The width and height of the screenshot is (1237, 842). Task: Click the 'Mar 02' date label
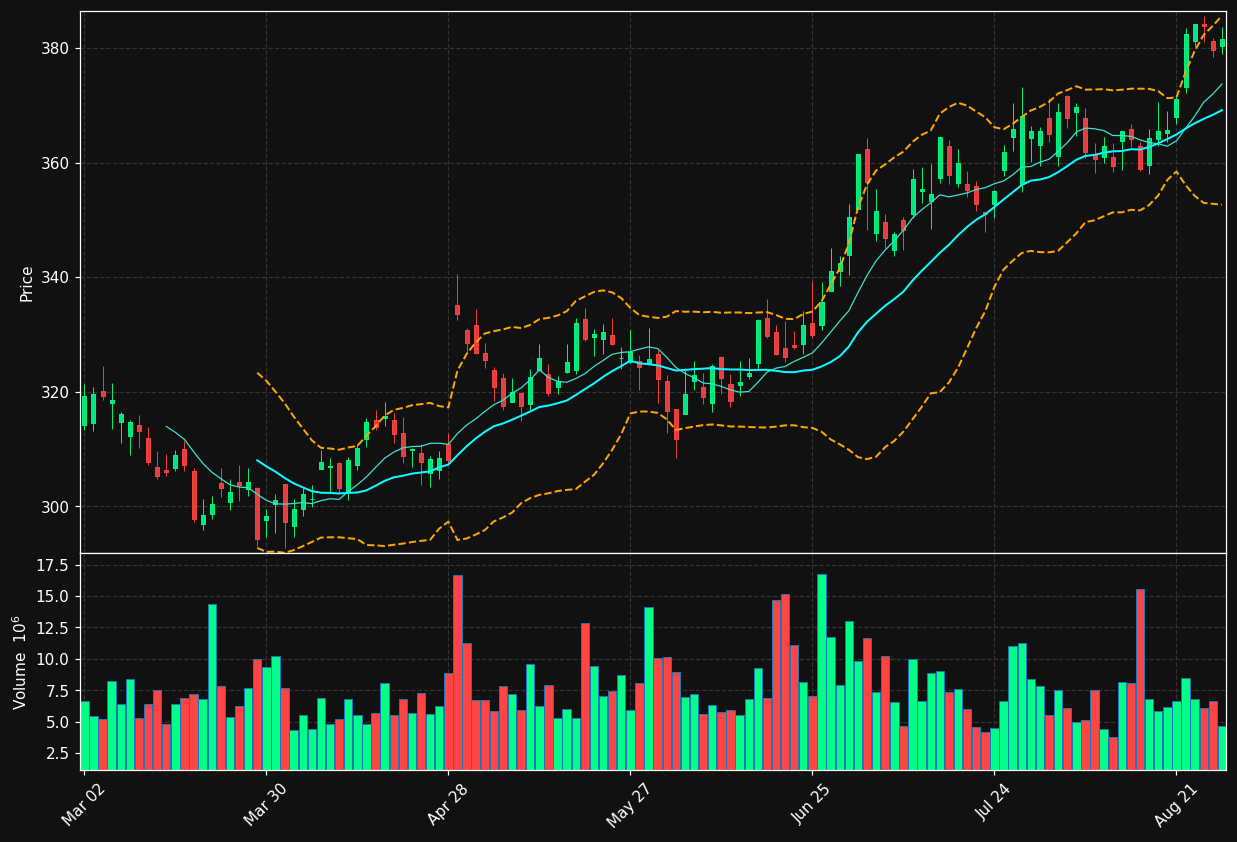point(84,805)
